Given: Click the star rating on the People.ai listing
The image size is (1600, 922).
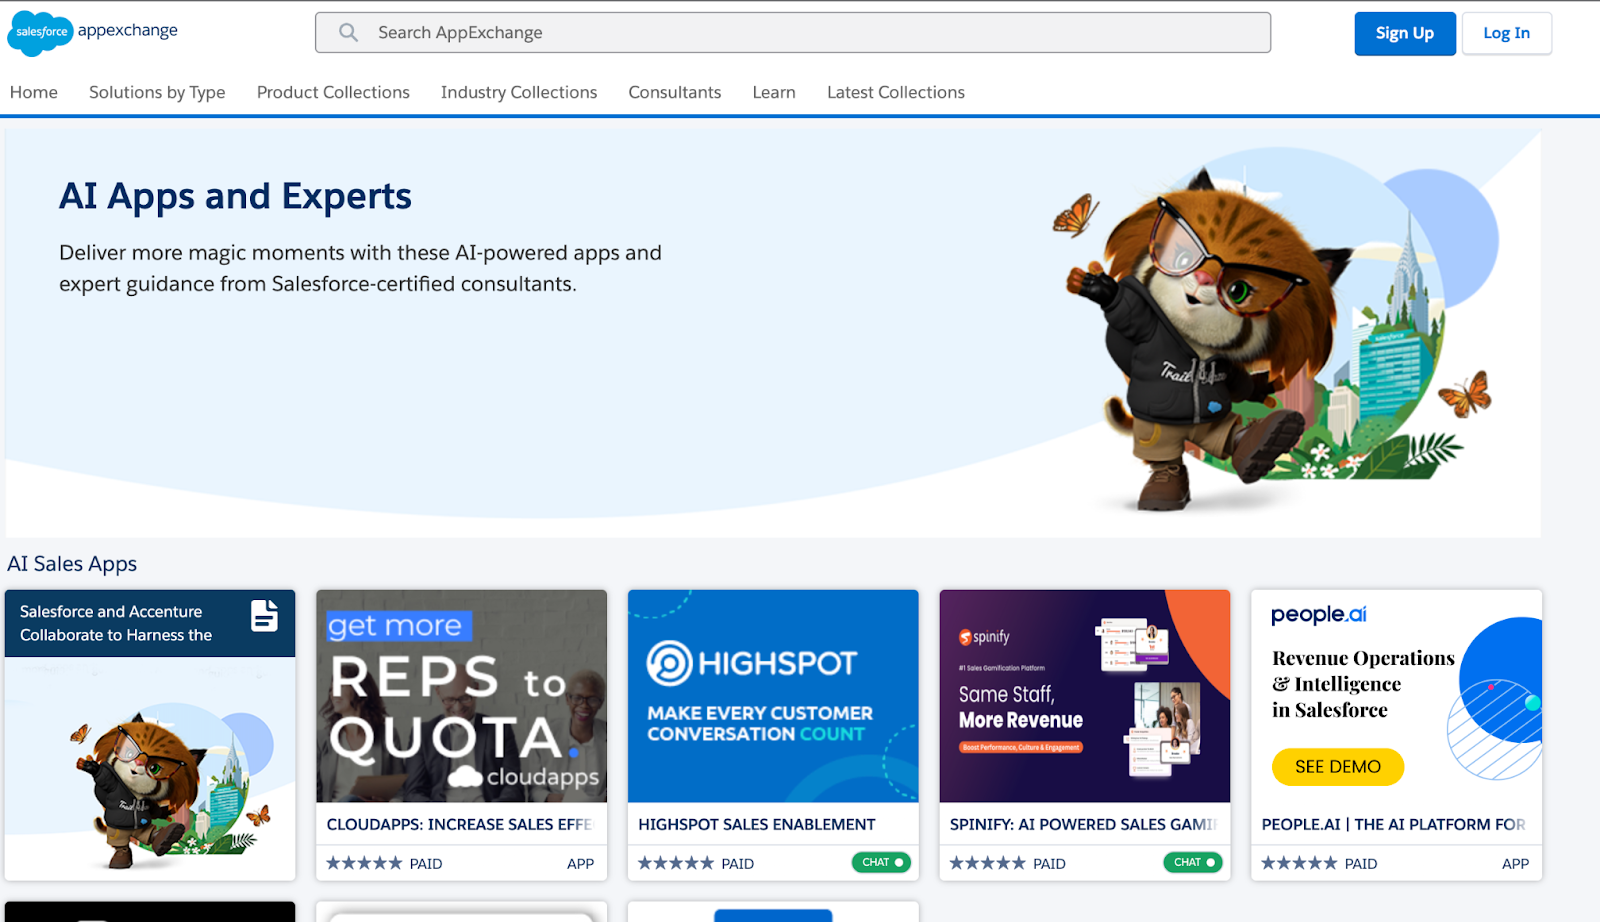Looking at the screenshot, I should [x=1298, y=862].
